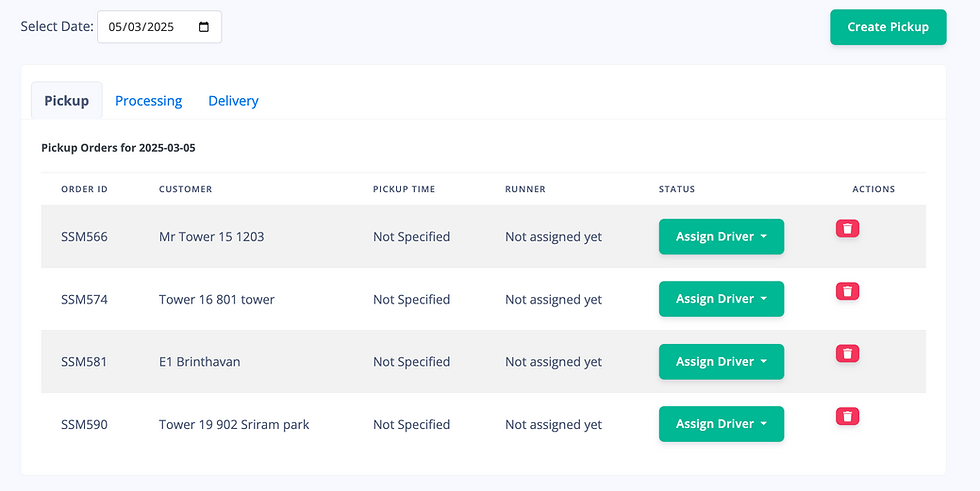This screenshot has width=980, height=491.
Task: Open Assign Driver dropdown for SSM590
Action: (721, 424)
